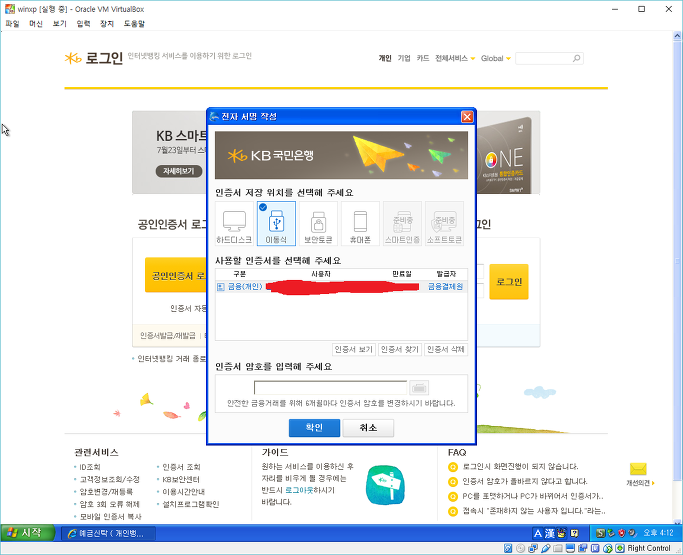
Task: Click 예금신탁 IE taskbar window button
Action: pos(108,533)
